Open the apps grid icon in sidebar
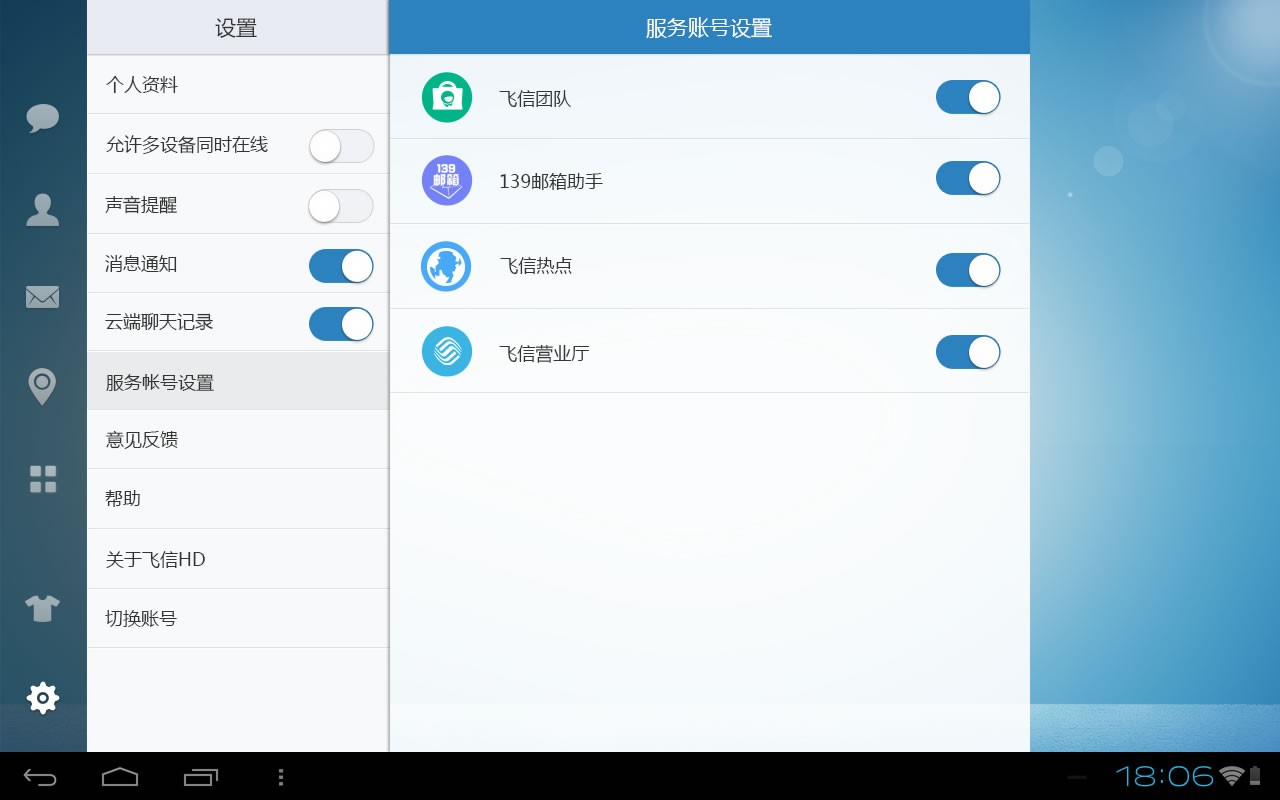Image resolution: width=1280 pixels, height=800 pixels. 42,479
